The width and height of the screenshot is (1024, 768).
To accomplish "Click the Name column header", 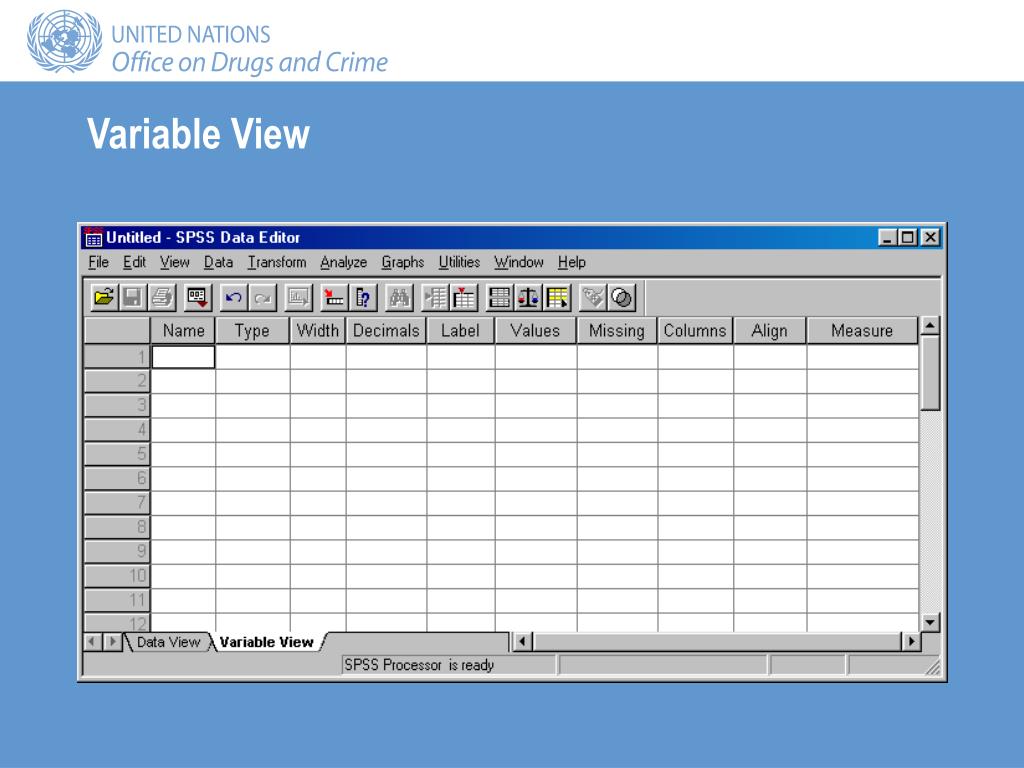I will coord(184,330).
